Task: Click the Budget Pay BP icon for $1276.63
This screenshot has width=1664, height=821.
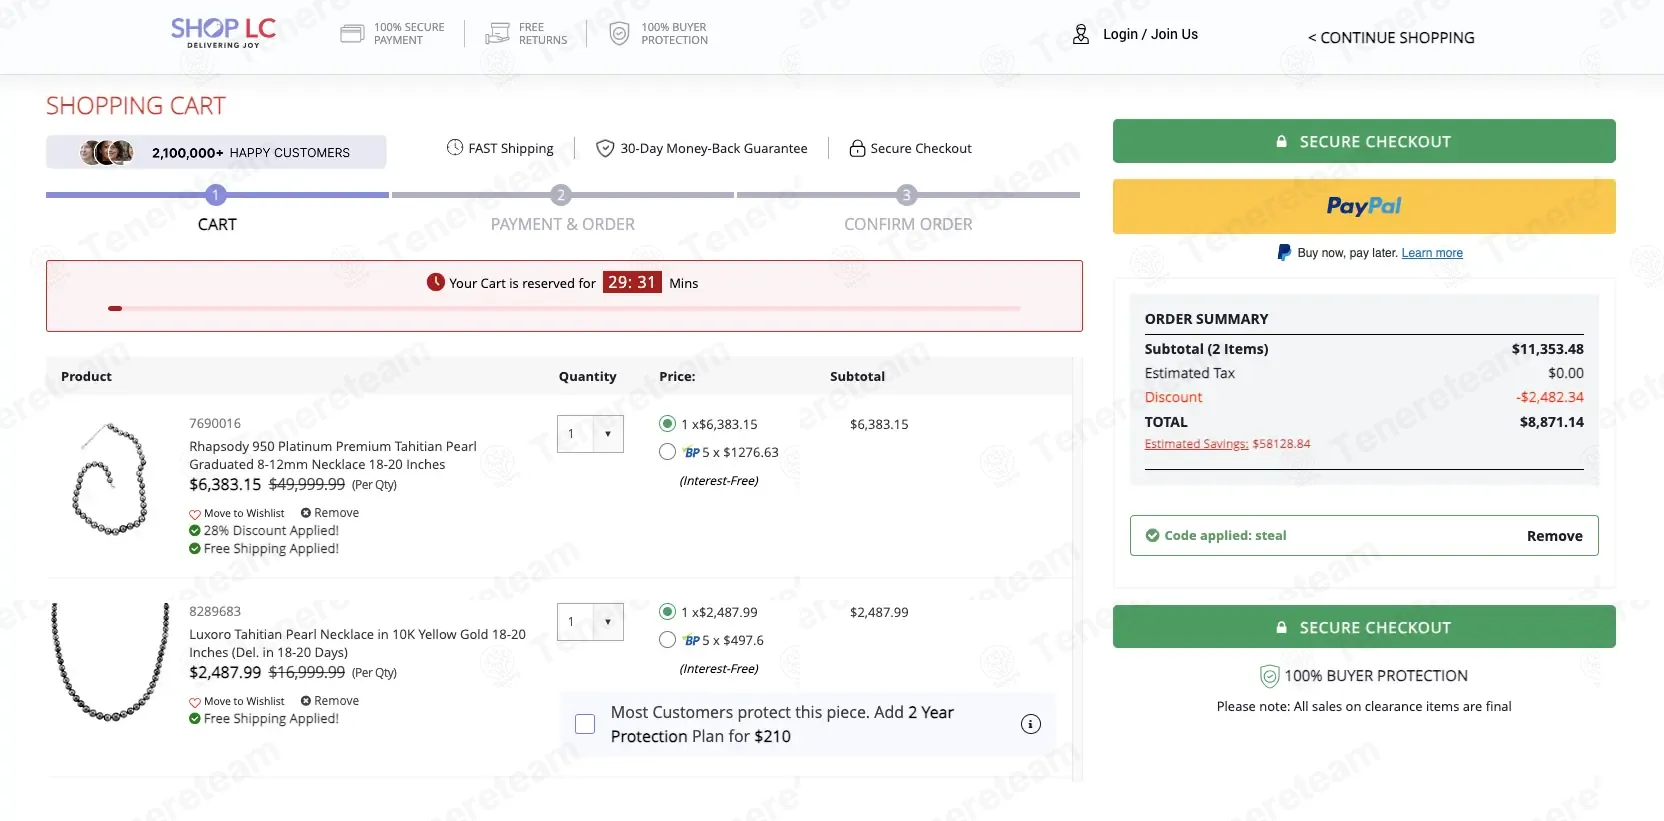Action: [x=691, y=452]
